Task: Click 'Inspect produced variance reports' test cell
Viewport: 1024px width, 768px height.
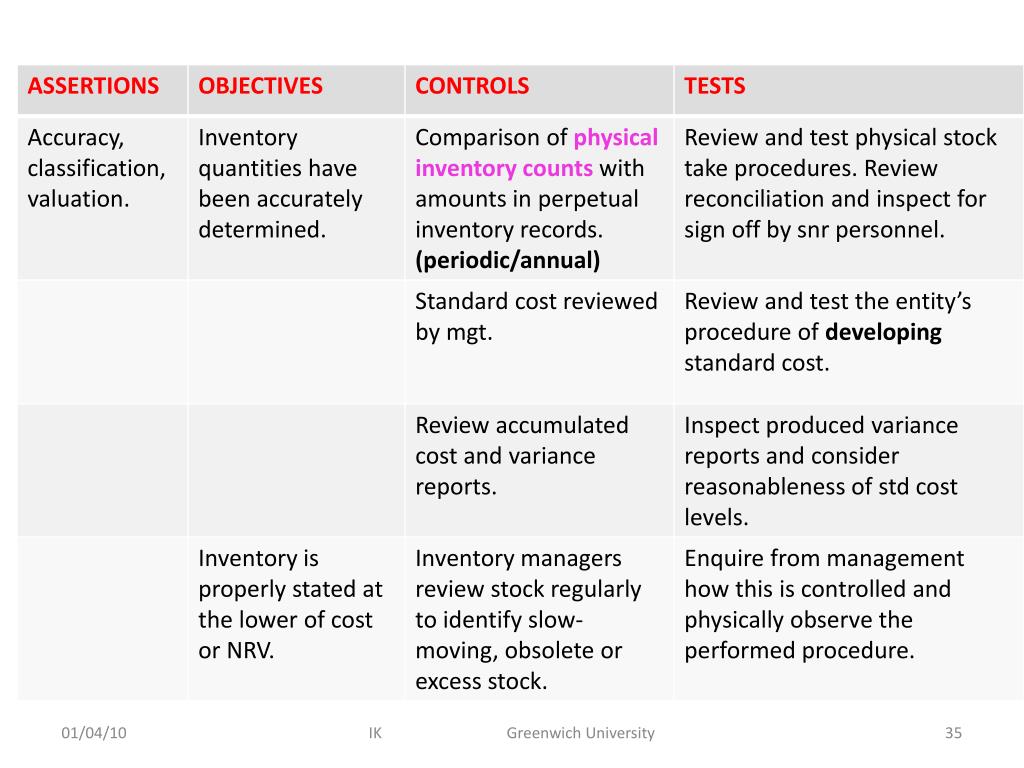Action: 848,470
